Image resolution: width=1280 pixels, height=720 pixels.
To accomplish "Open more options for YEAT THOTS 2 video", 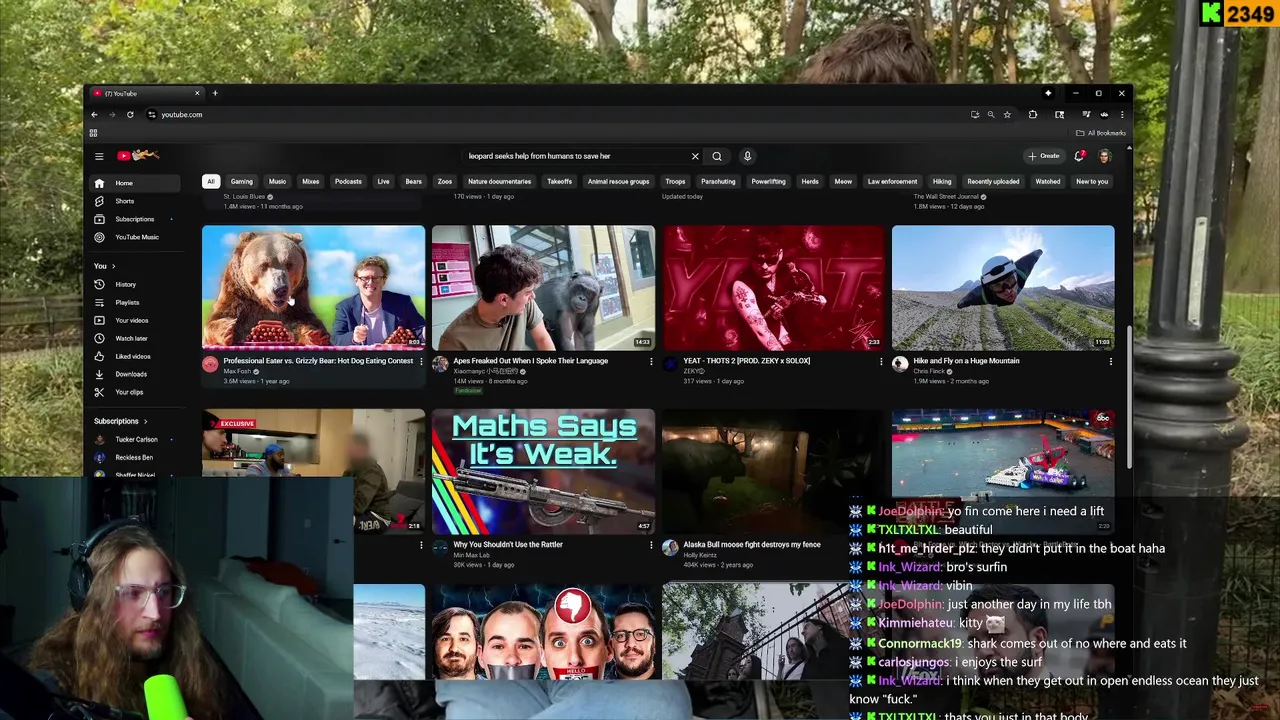I will coord(881,361).
